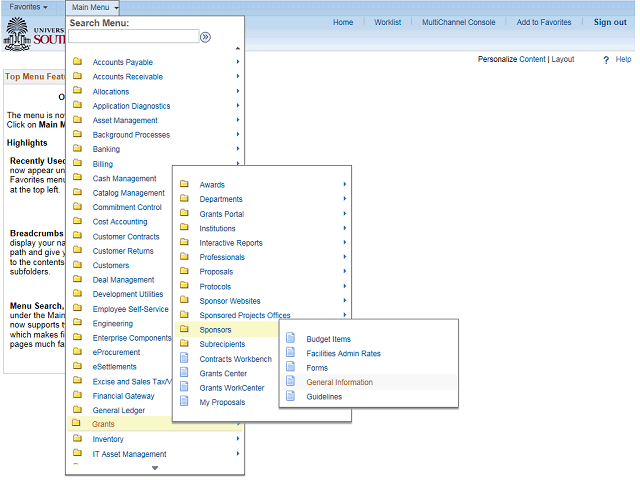Click Add to Favorites link
Screen dimensions: 640x480
click(544, 22)
